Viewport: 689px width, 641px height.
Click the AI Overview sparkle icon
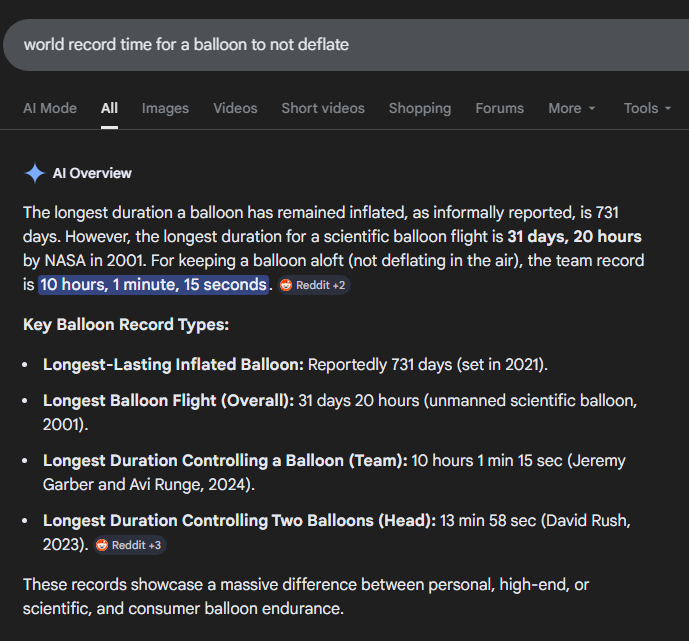tap(35, 174)
